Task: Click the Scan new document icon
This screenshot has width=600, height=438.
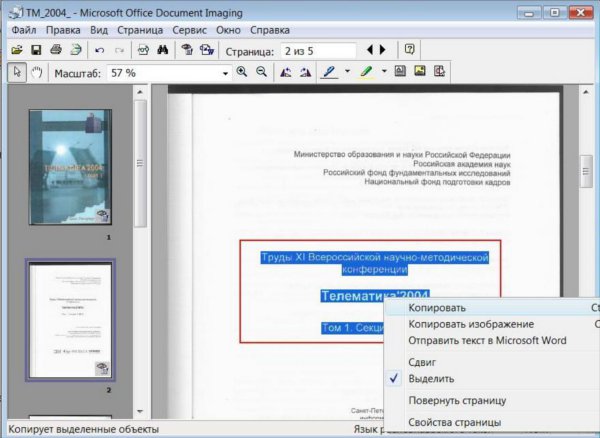Action: [x=76, y=50]
